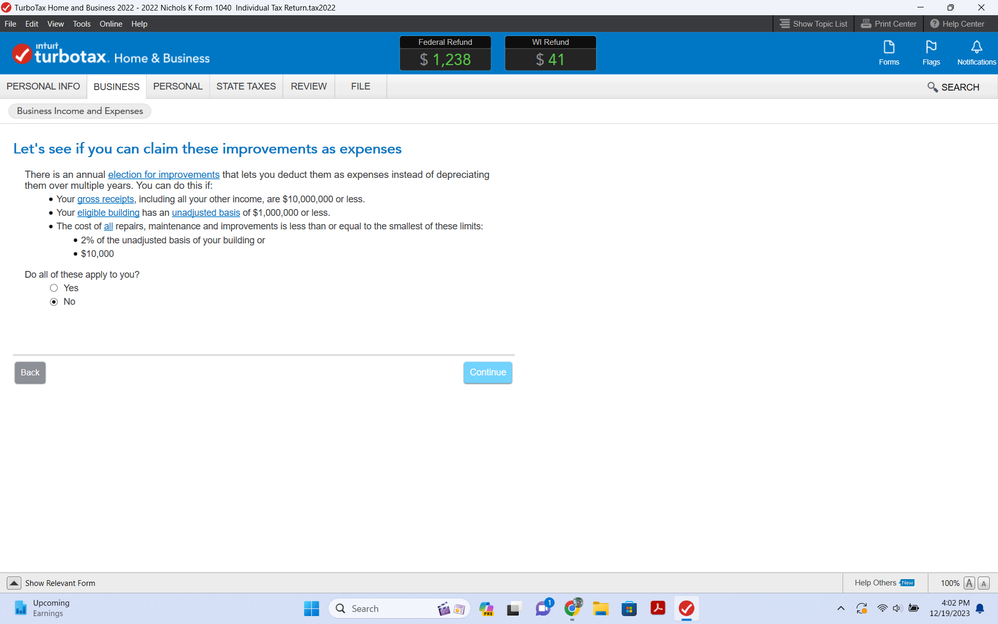Open the Notifications bell
998x624 pixels.
(976, 52)
